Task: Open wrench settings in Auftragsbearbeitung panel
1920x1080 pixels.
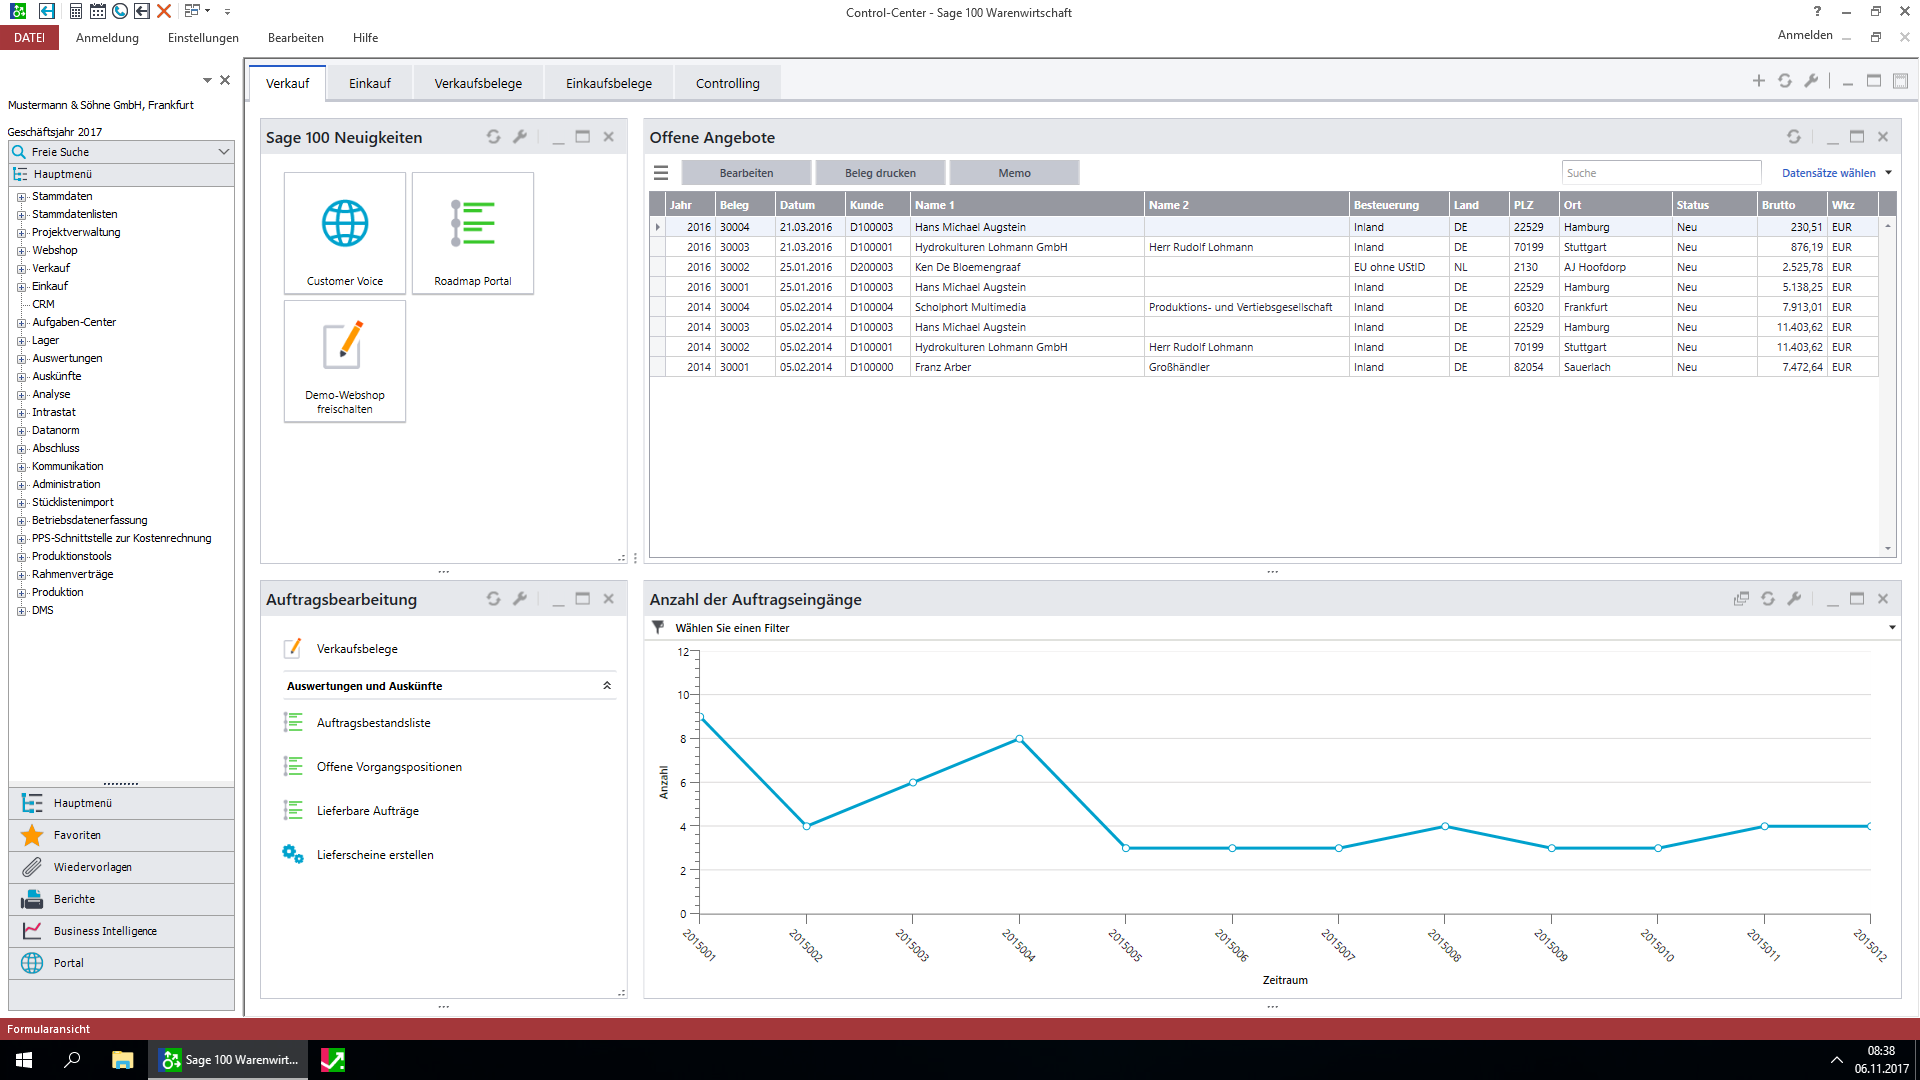Action: click(x=520, y=599)
